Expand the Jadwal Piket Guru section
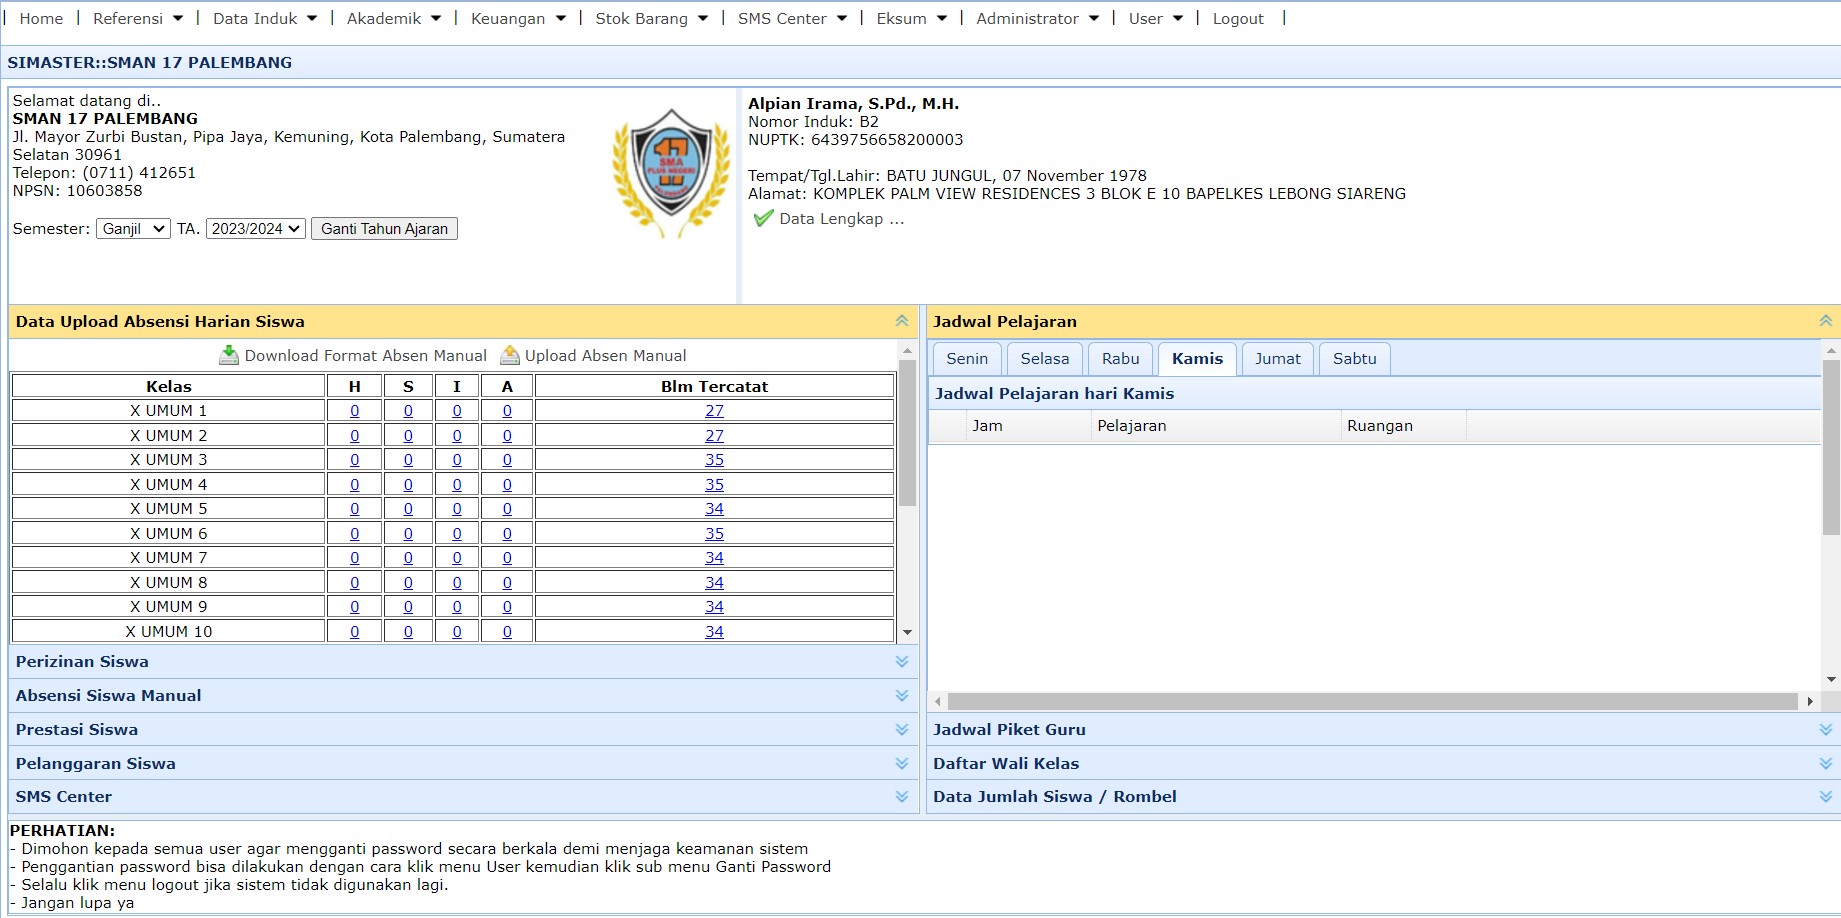The image size is (1841, 918). click(x=1825, y=730)
